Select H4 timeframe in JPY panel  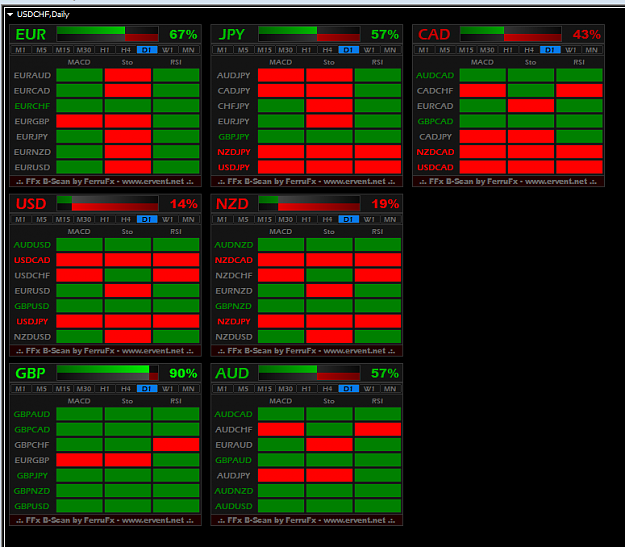328,50
